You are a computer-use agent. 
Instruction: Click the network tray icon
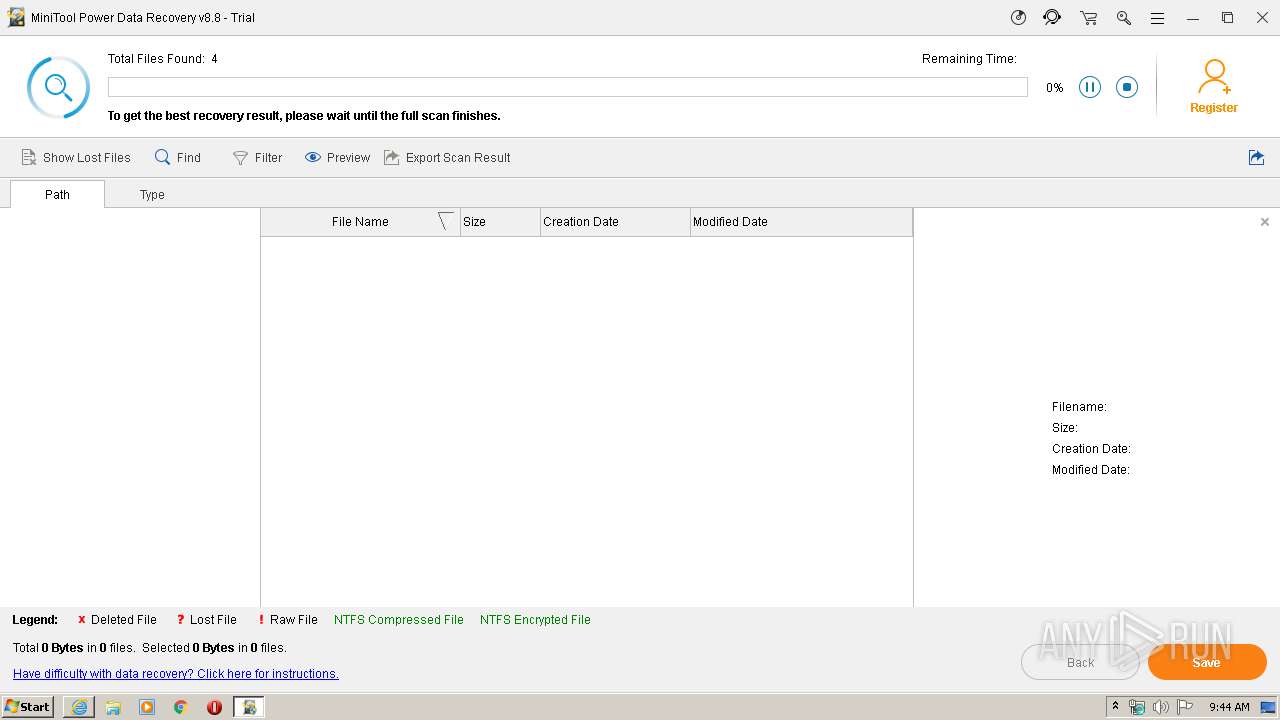pos(1137,707)
